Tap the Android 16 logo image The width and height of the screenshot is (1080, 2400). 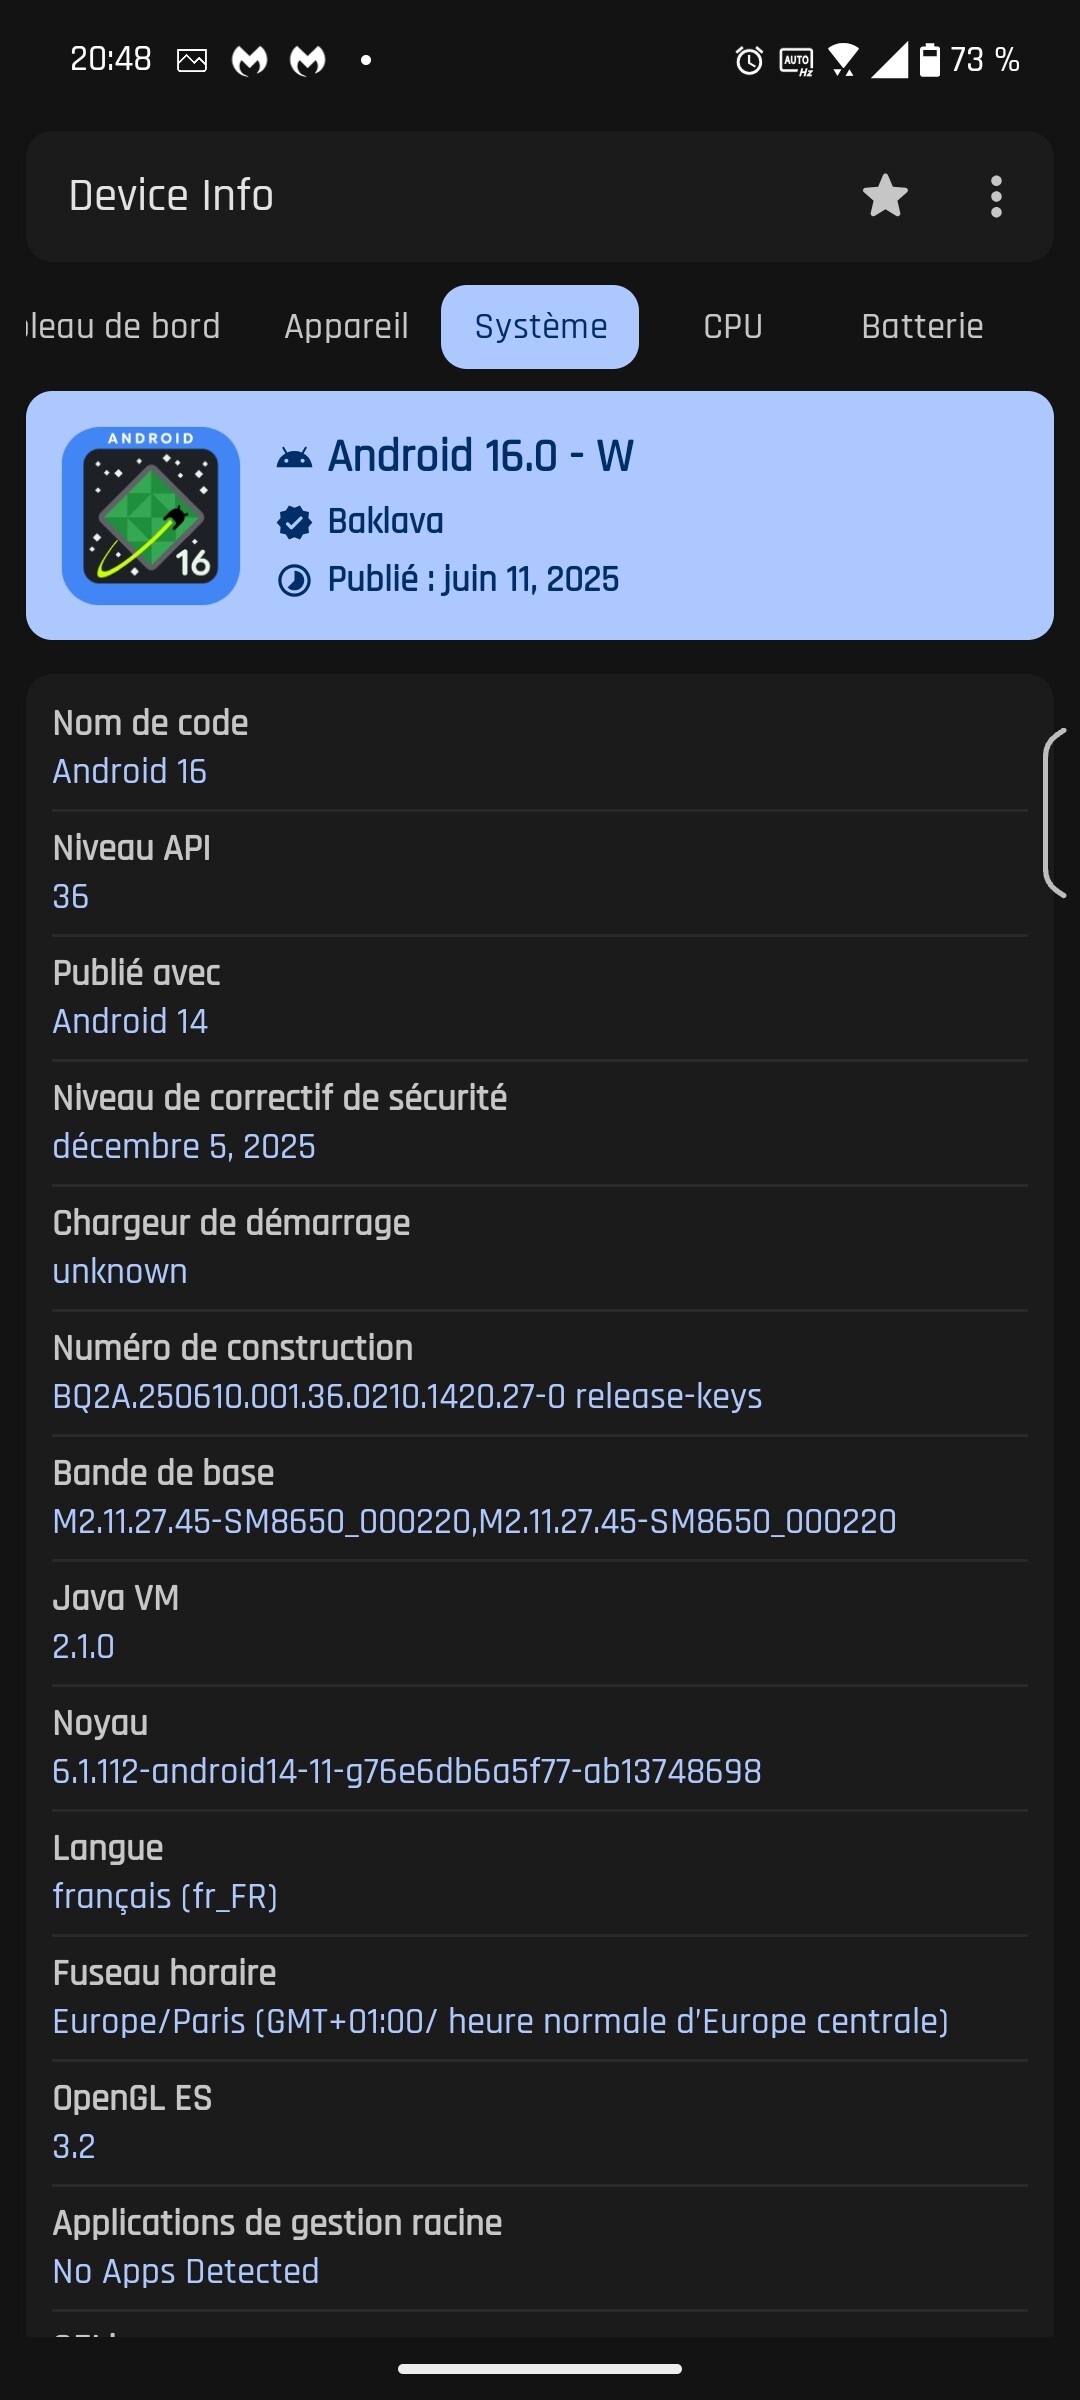pyautogui.click(x=151, y=516)
